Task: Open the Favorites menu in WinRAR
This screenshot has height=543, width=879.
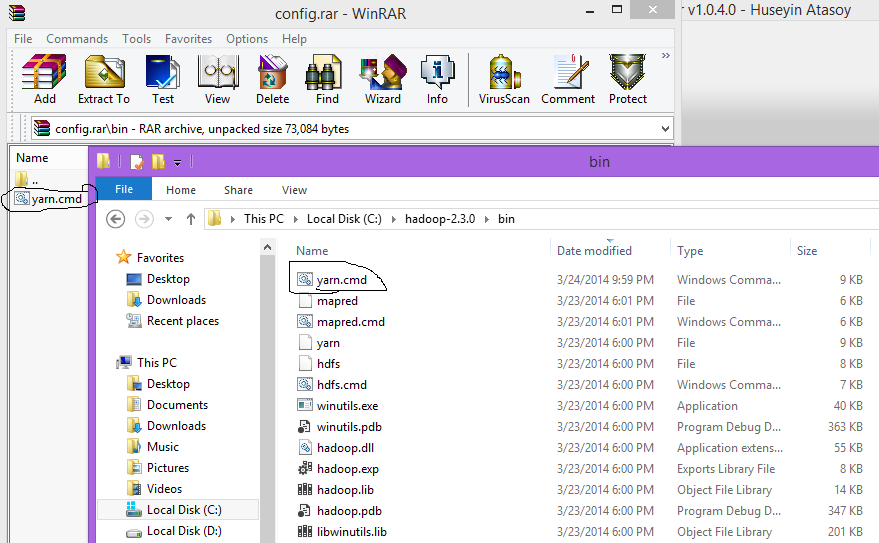Action: 188,39
